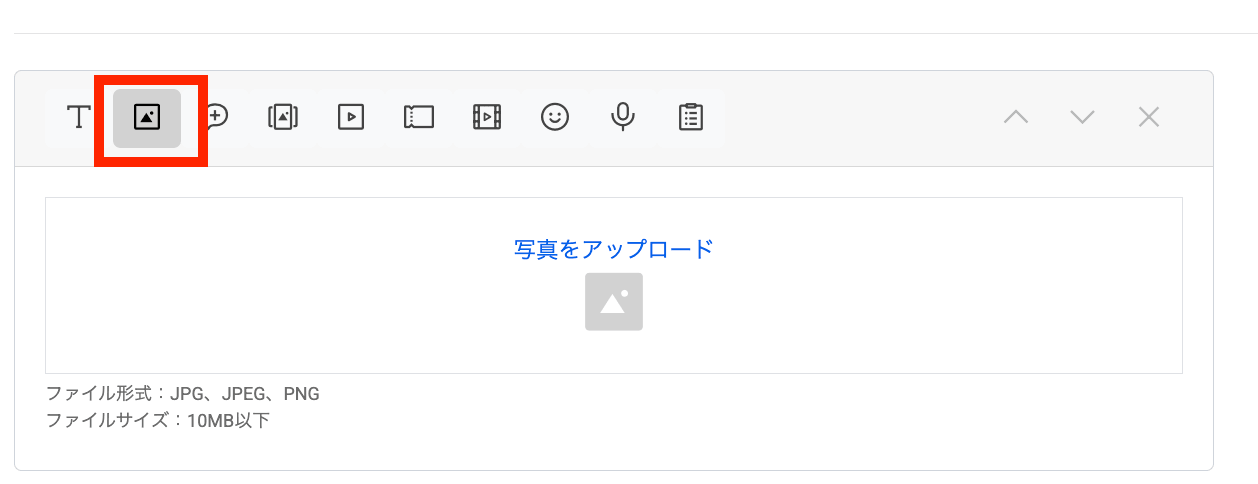Move message block down with chevron
1258x484 pixels.
(1082, 118)
